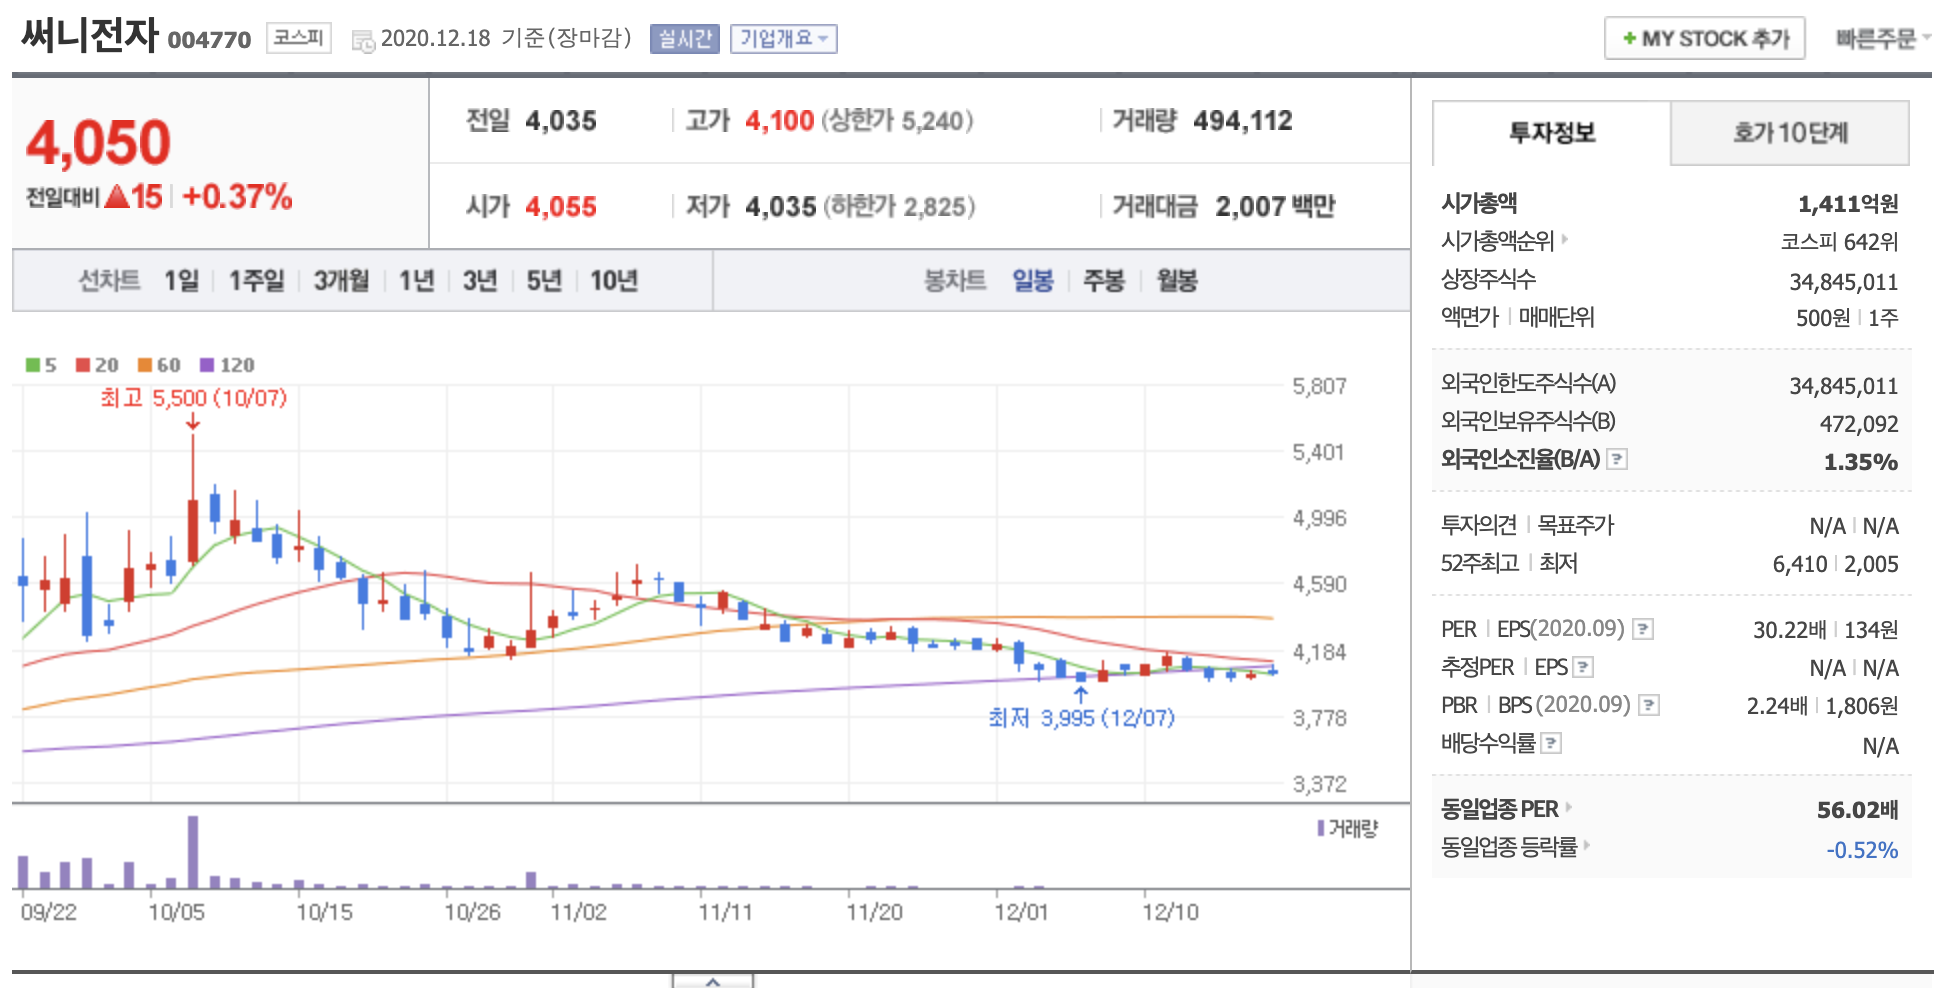Click the 동일업종 PER link
Viewport: 1942px width, 988px height.
click(x=1500, y=808)
